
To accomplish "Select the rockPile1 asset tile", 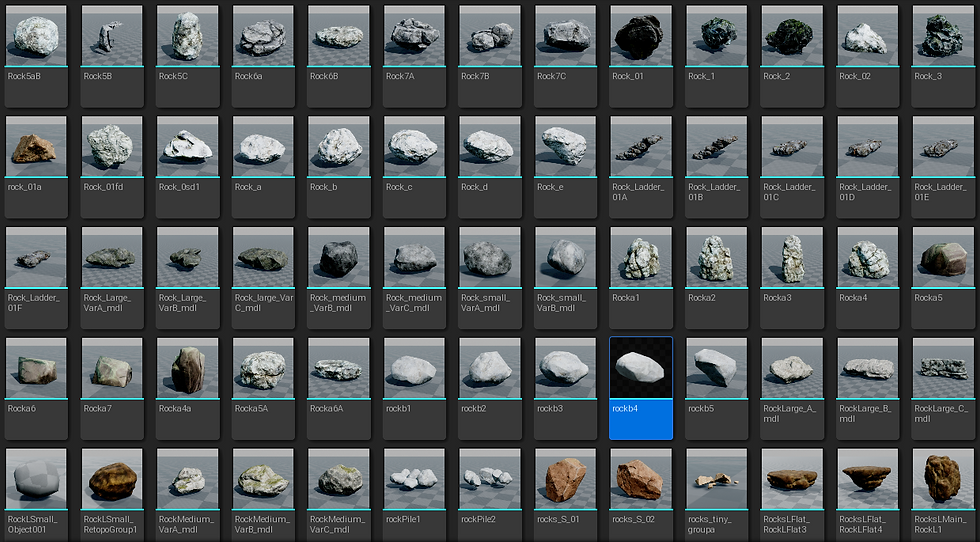I will click(414, 494).
